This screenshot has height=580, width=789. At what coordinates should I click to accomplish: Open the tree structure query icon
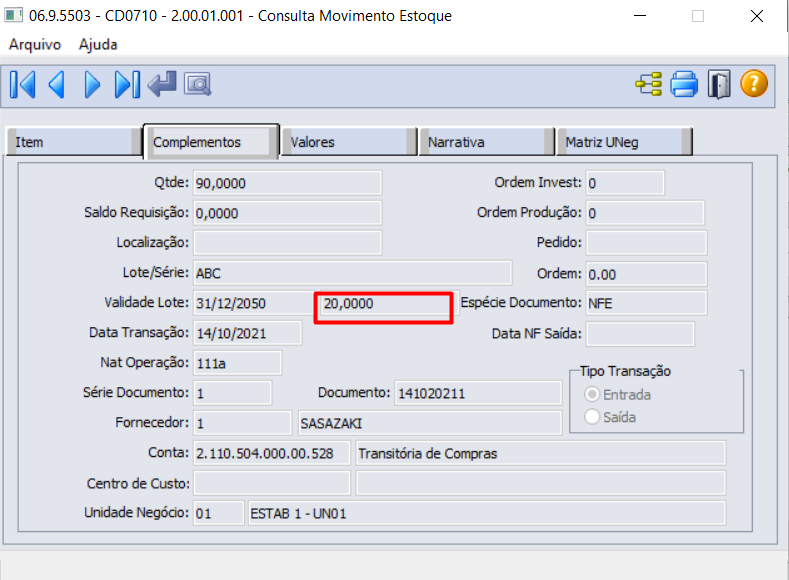649,84
